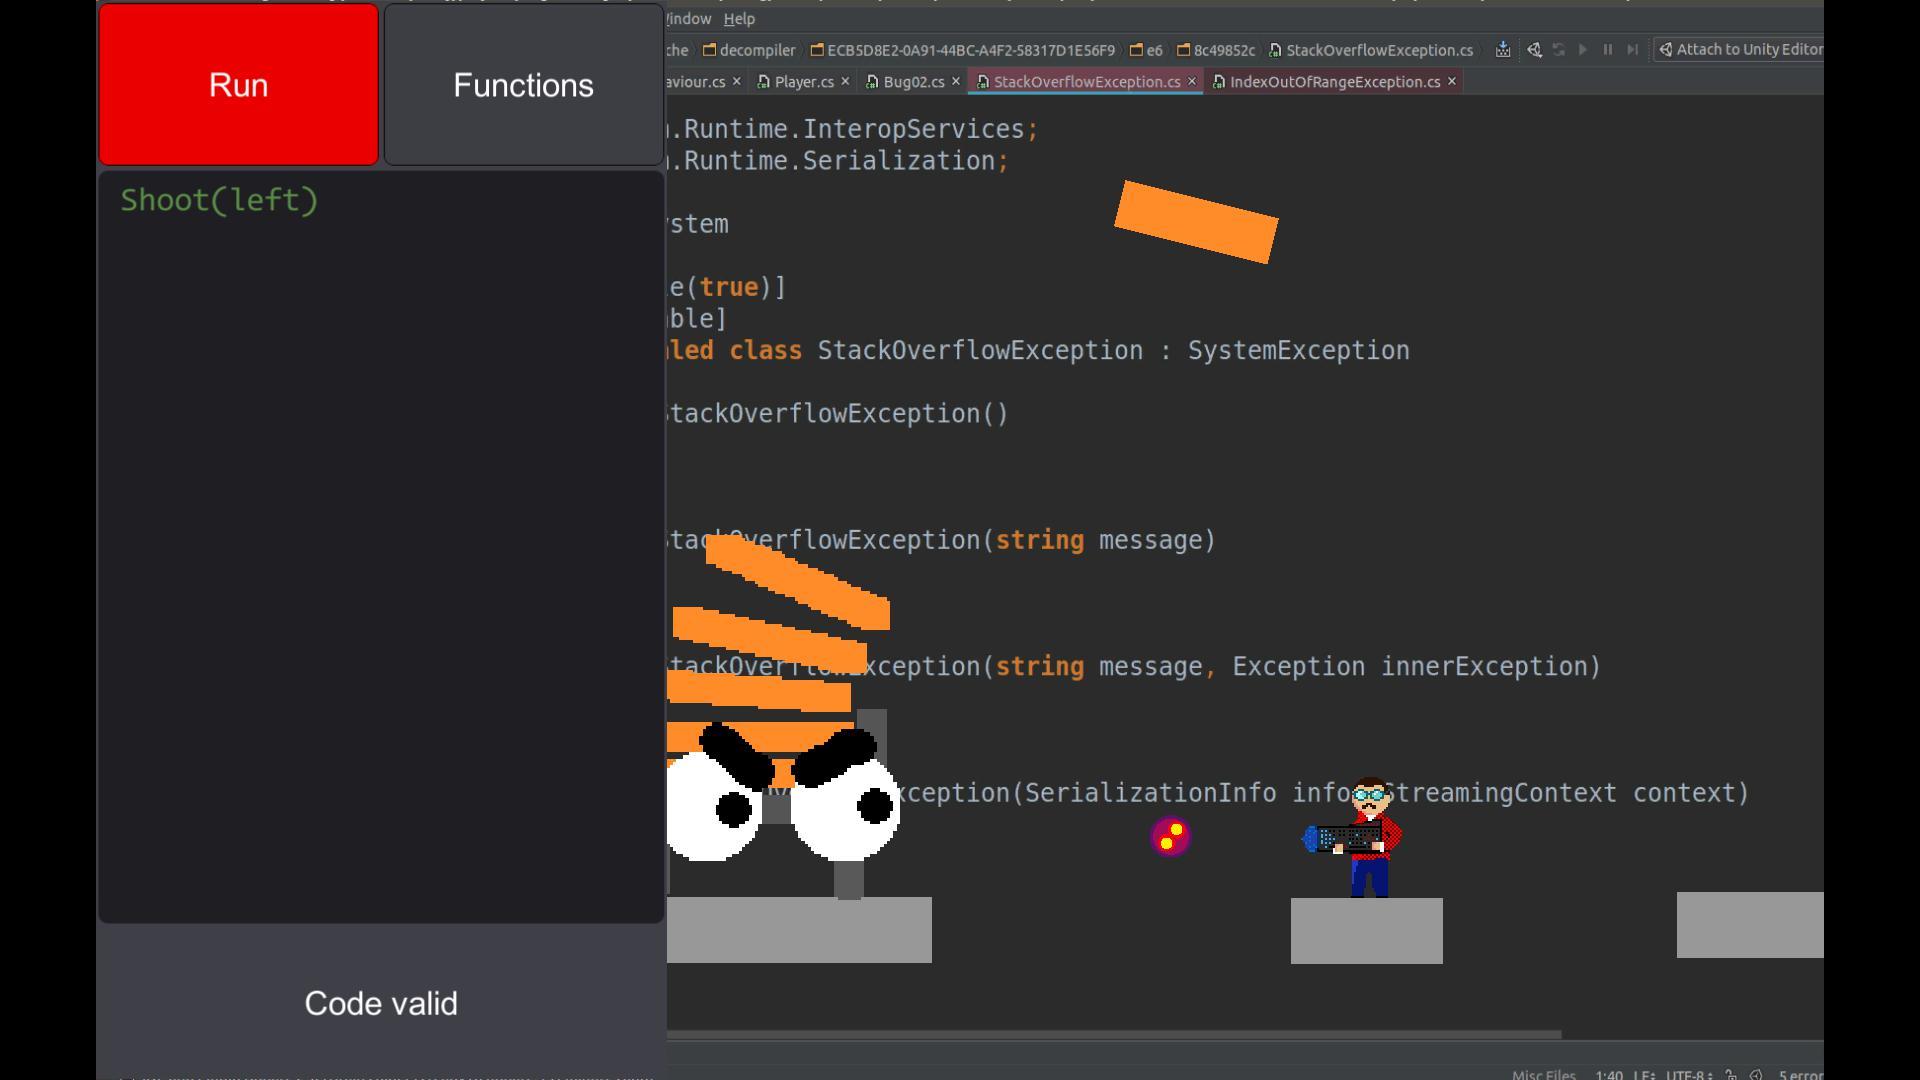The height and width of the screenshot is (1080, 1920).
Task: Open the Attach to Unity Editor dropdown
Action: point(1740,50)
